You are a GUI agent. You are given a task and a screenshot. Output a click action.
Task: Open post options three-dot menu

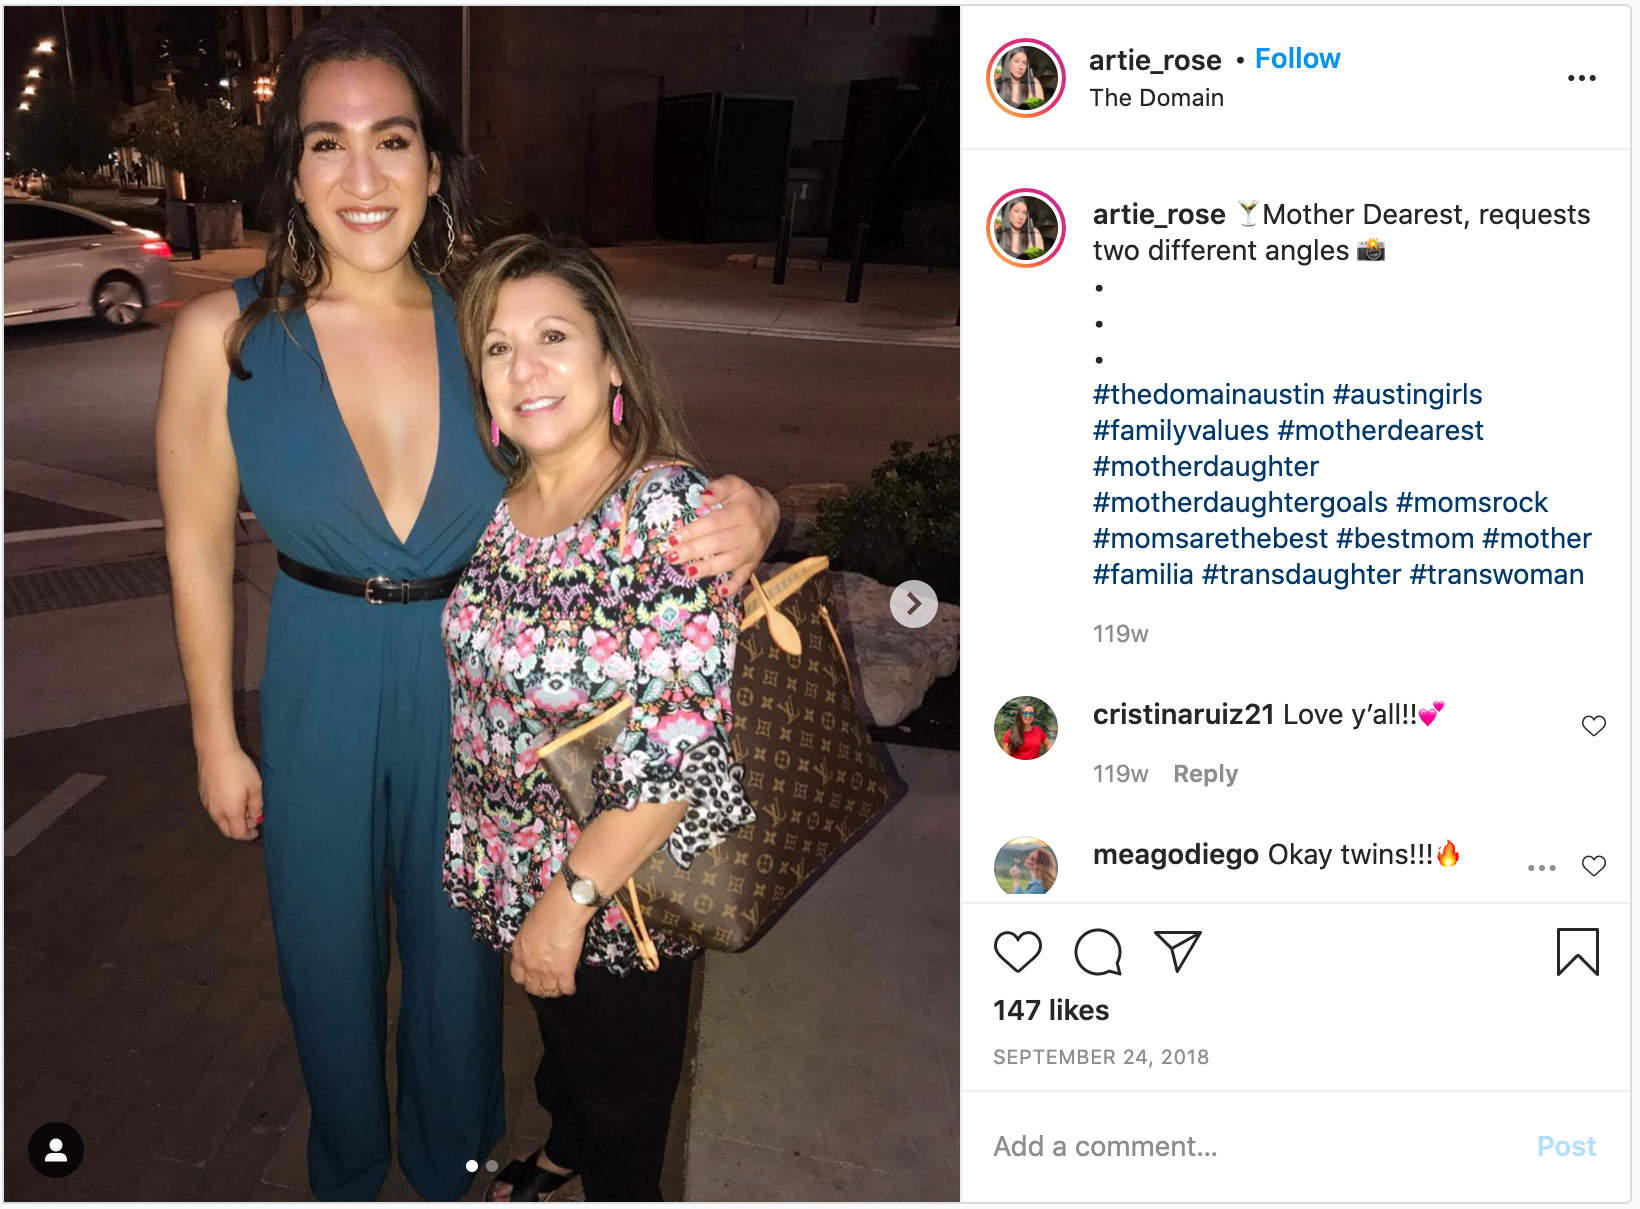[x=1582, y=78]
